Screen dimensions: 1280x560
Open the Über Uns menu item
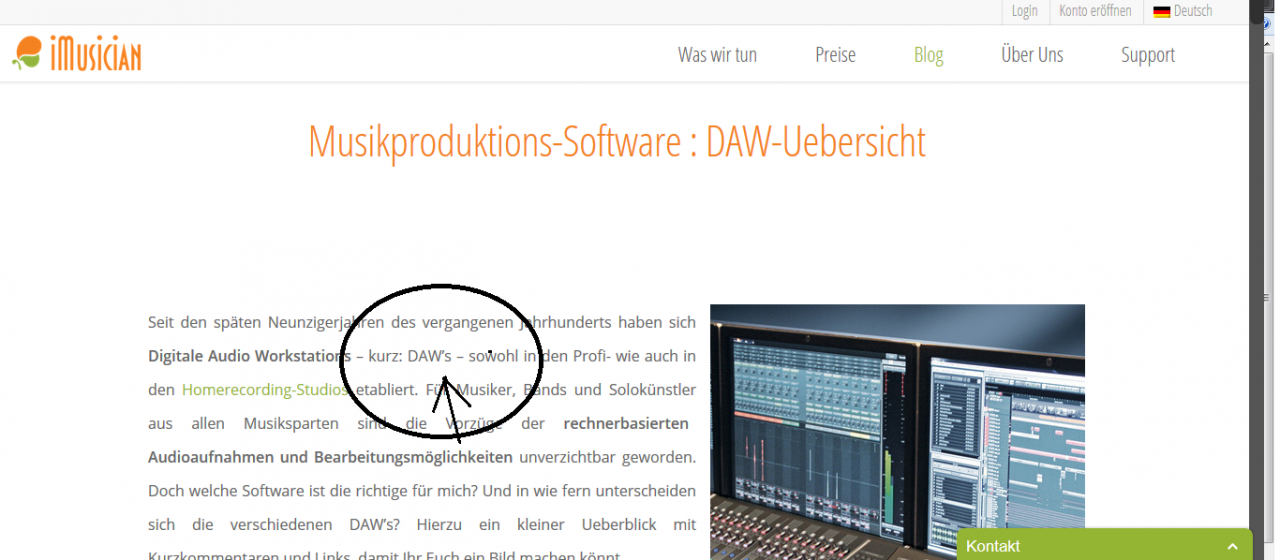[1032, 54]
